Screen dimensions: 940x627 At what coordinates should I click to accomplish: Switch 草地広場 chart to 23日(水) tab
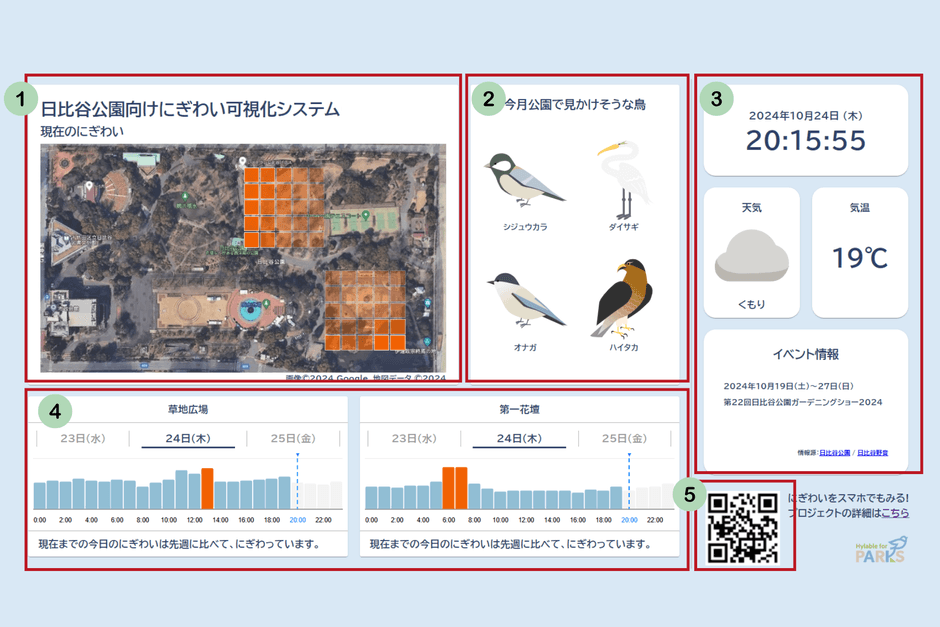tap(82, 438)
